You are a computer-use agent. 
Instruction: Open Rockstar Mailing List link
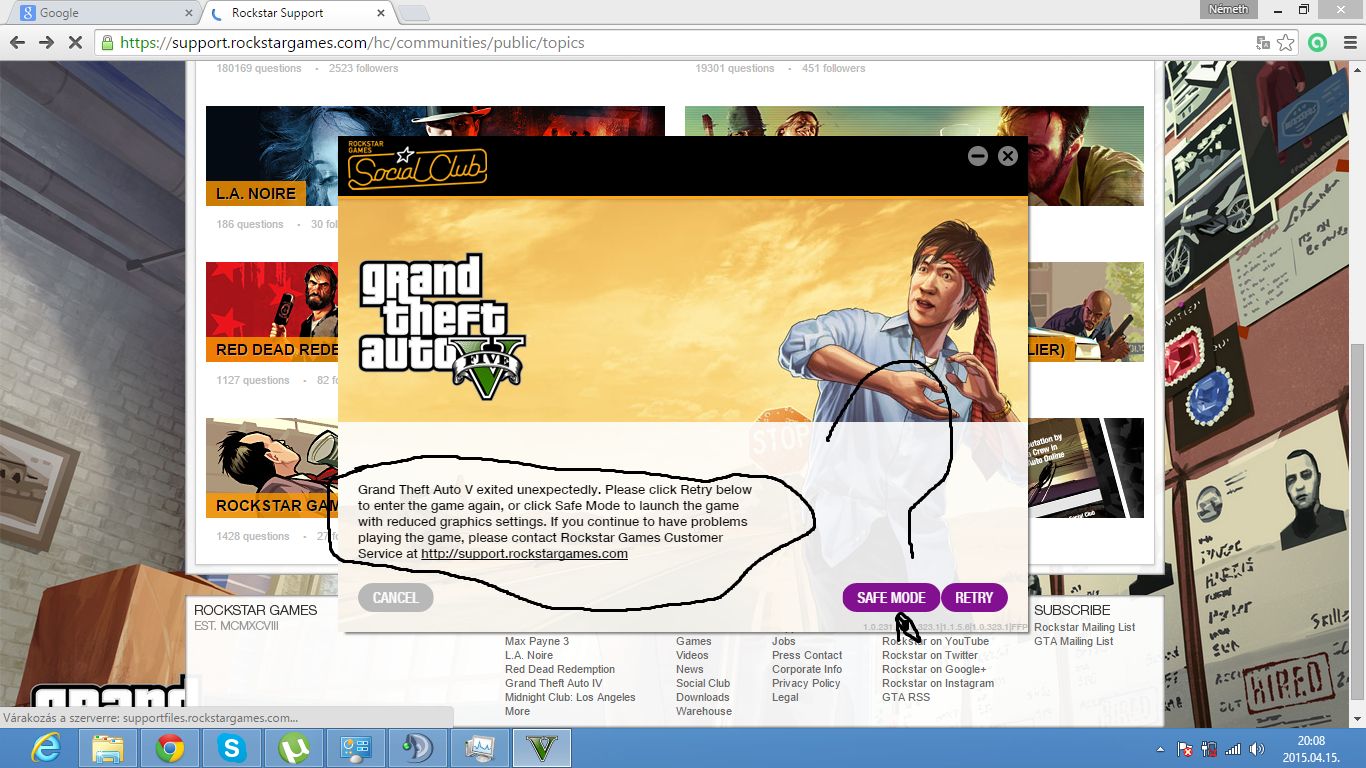1085,627
